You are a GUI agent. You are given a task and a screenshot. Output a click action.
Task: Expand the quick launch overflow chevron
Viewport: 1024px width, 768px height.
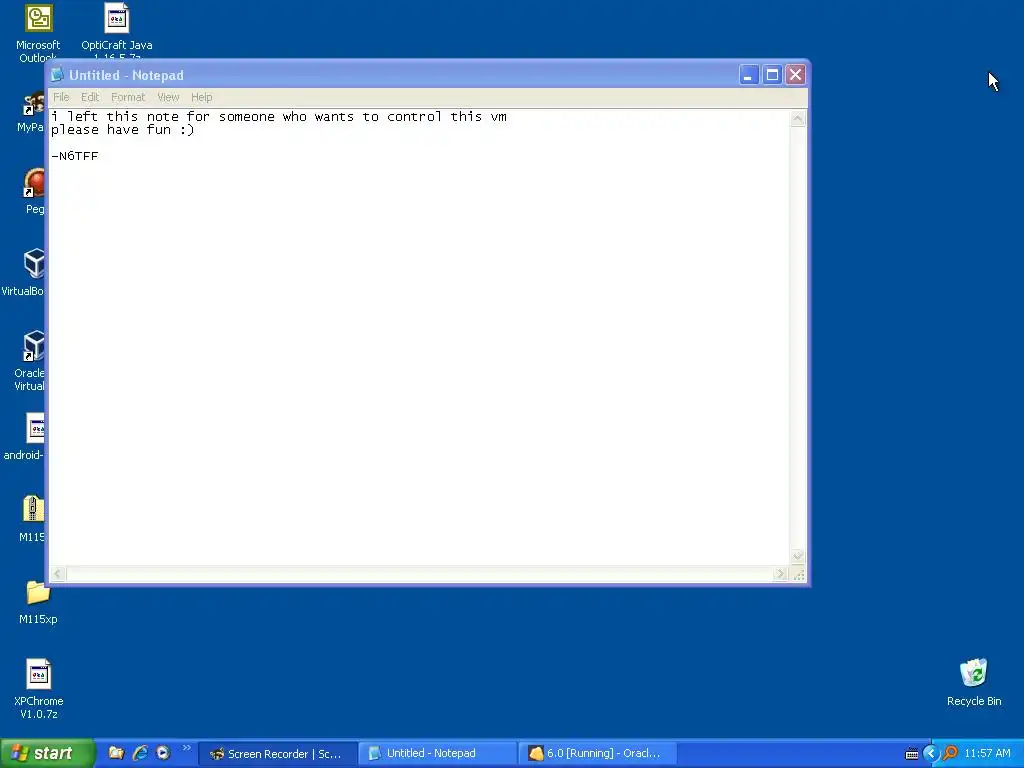click(187, 748)
